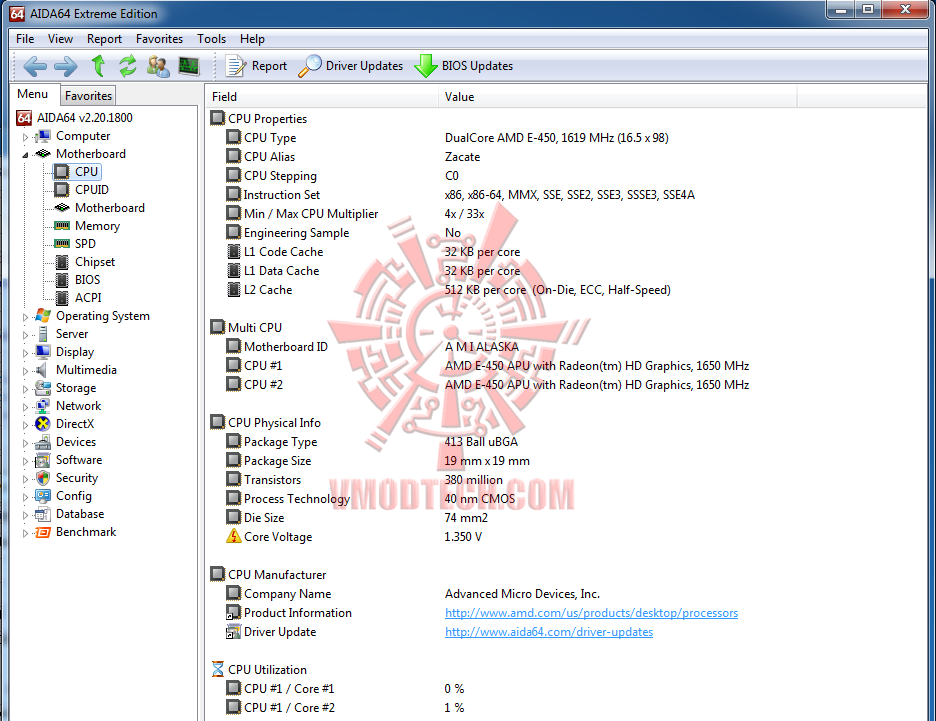The width and height of the screenshot is (936, 721).
Task: Open the Help menu
Action: coord(253,39)
